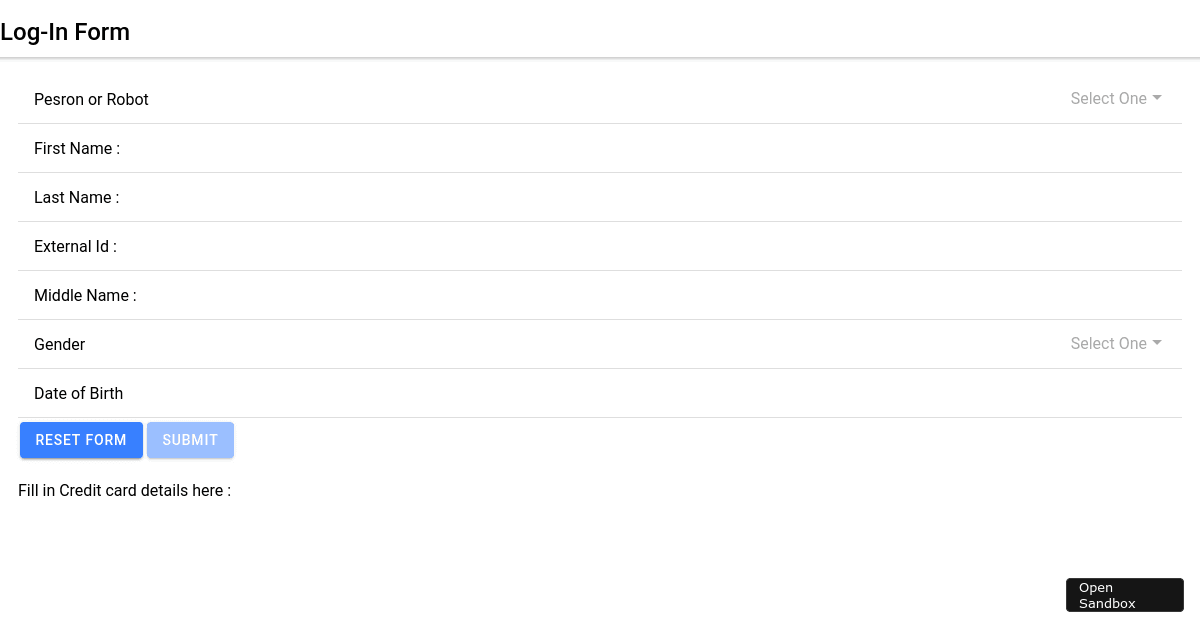Click the Date of Birth field
This screenshot has height=630, width=1200.
pos(600,393)
